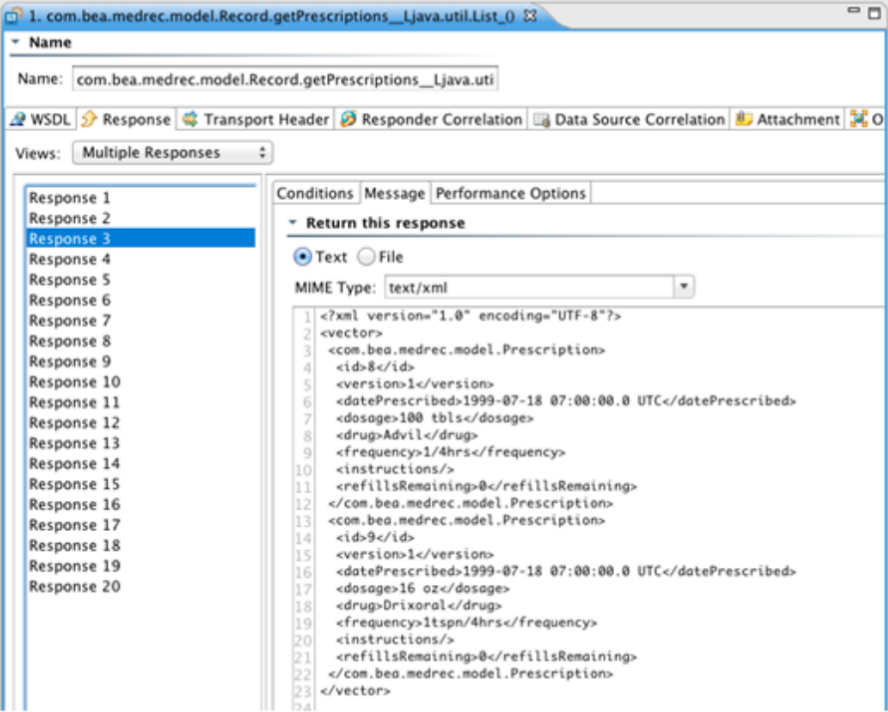Select Response 8 in the list
888x712 pixels.
tap(141, 341)
